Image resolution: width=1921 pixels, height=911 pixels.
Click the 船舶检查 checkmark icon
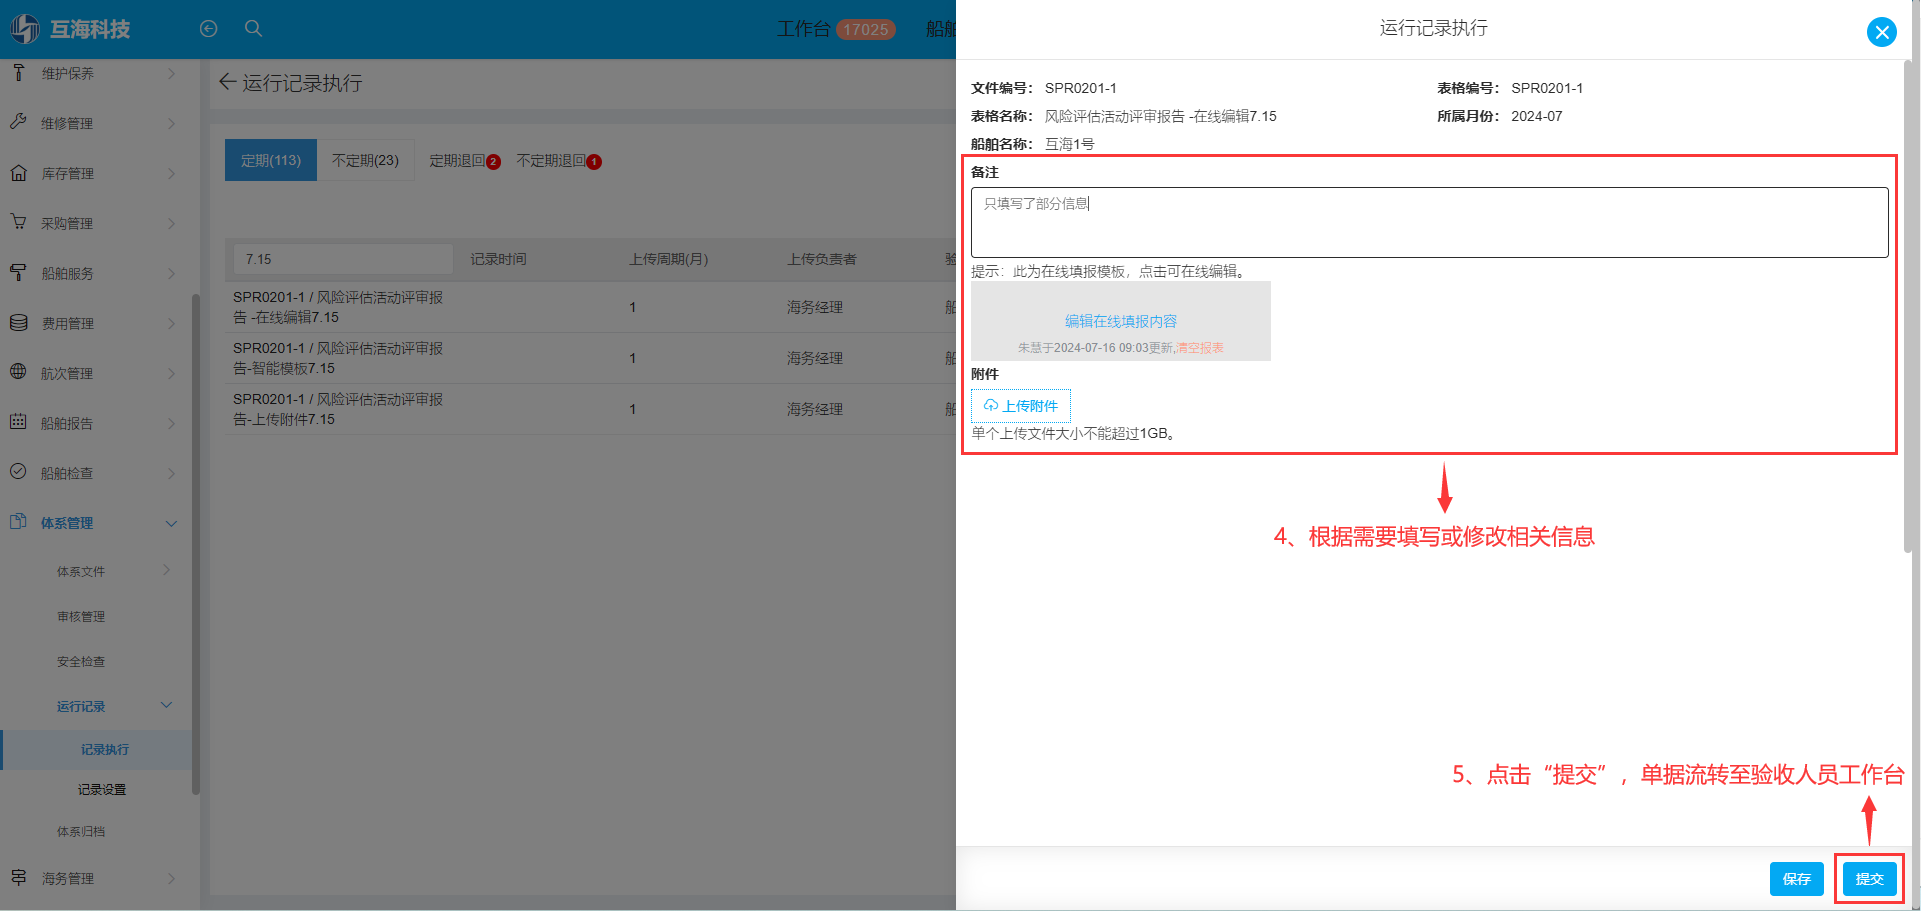[18, 472]
